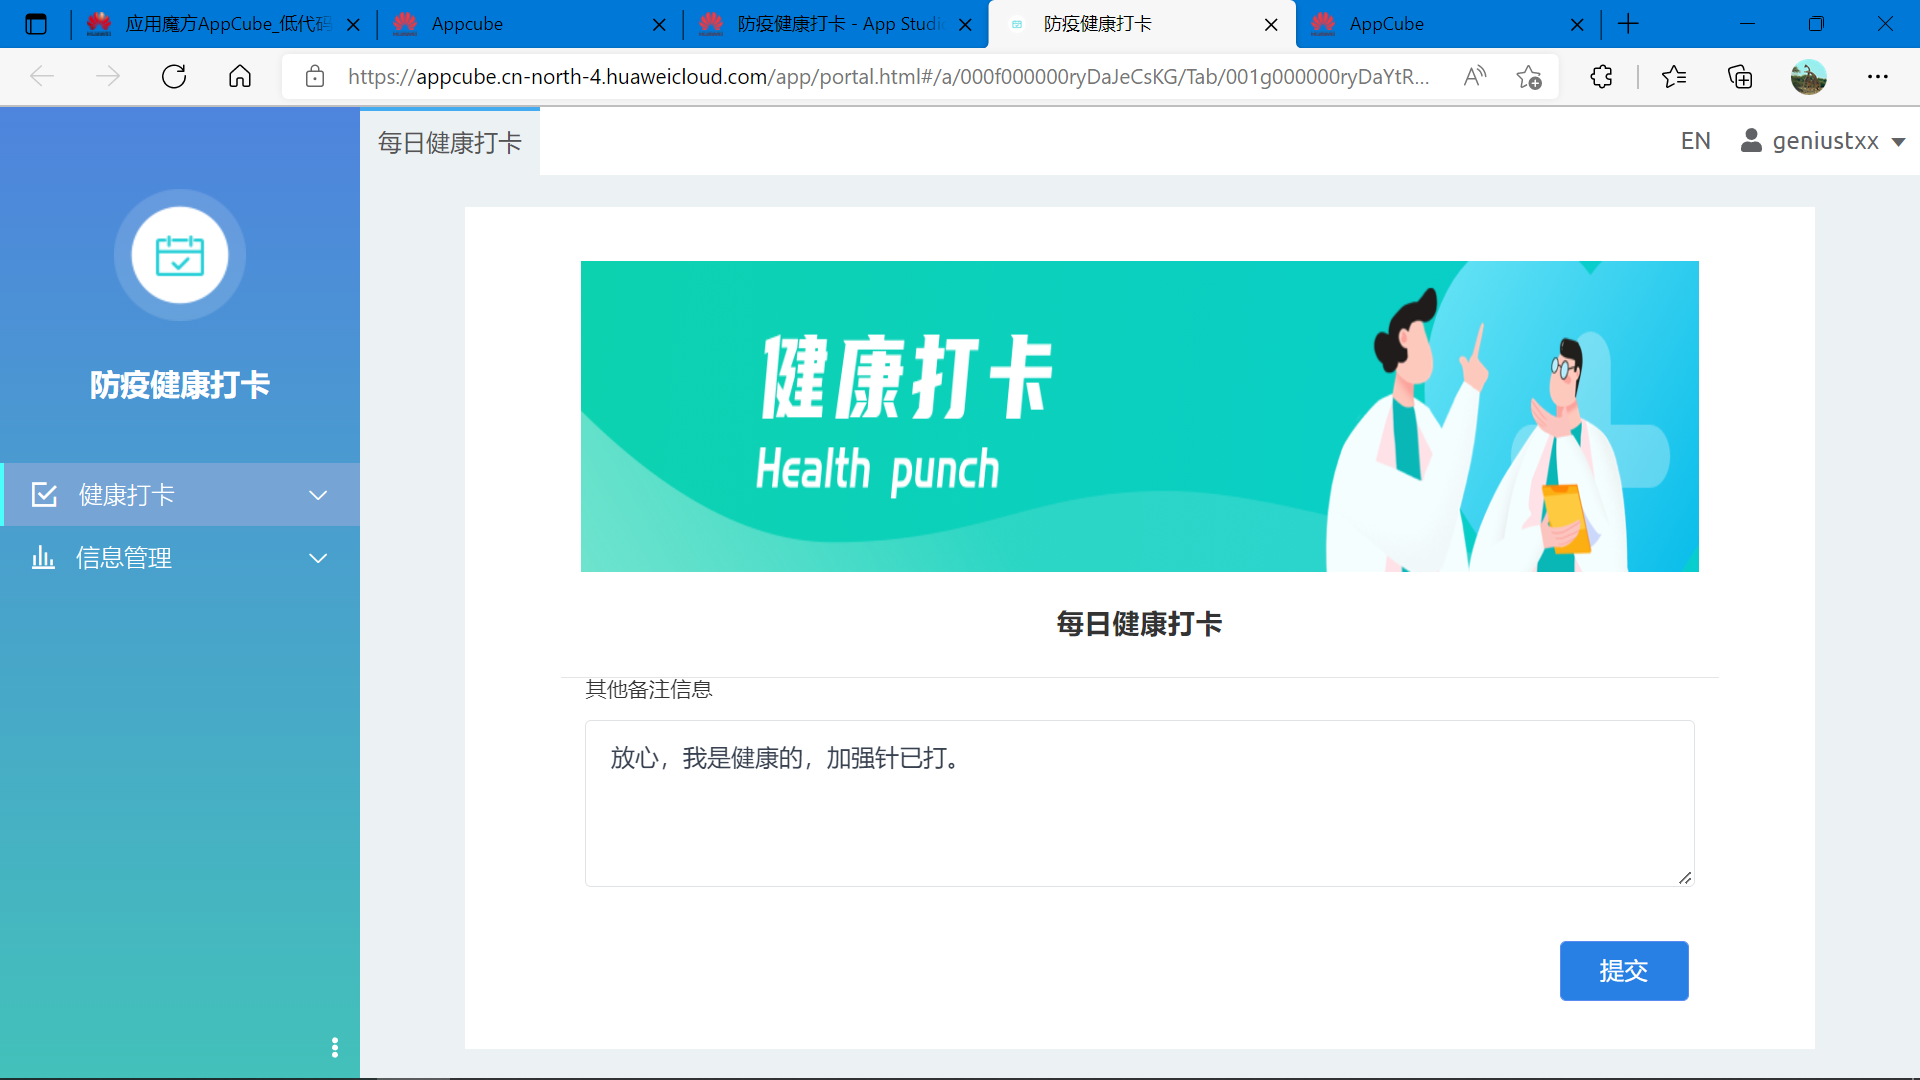Screen dimensions: 1920x1080
Task: Open the geniustxx user dropdown
Action: [1824, 141]
